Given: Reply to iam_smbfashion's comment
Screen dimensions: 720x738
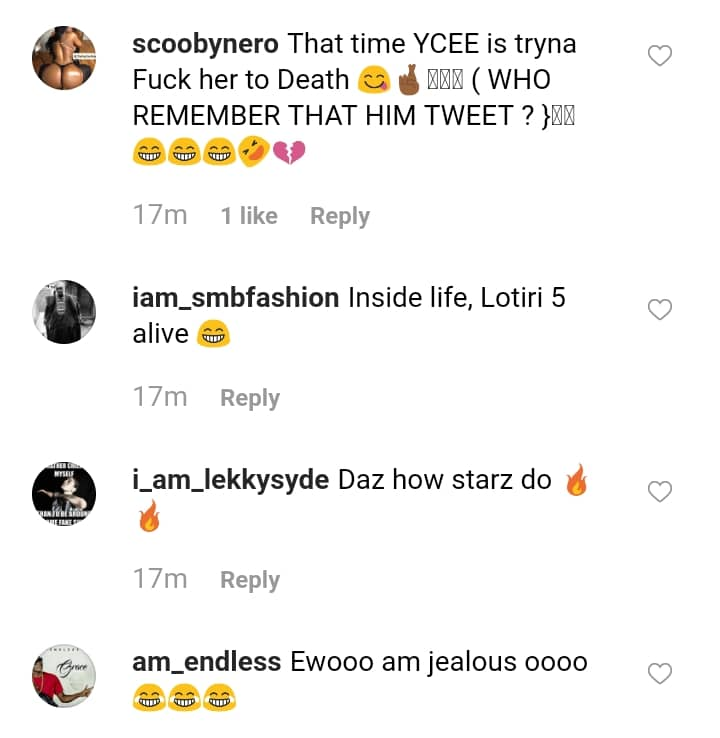Looking at the screenshot, I should pyautogui.click(x=250, y=398).
